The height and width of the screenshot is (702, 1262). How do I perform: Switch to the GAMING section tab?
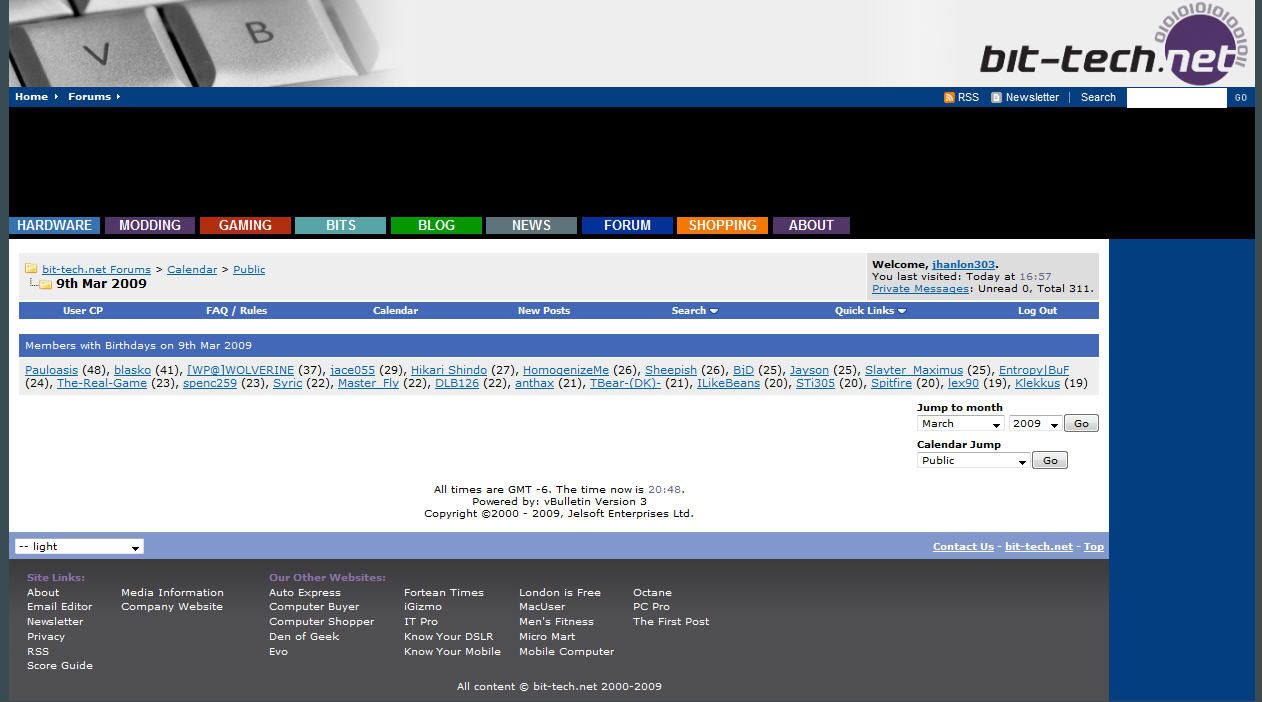click(245, 226)
